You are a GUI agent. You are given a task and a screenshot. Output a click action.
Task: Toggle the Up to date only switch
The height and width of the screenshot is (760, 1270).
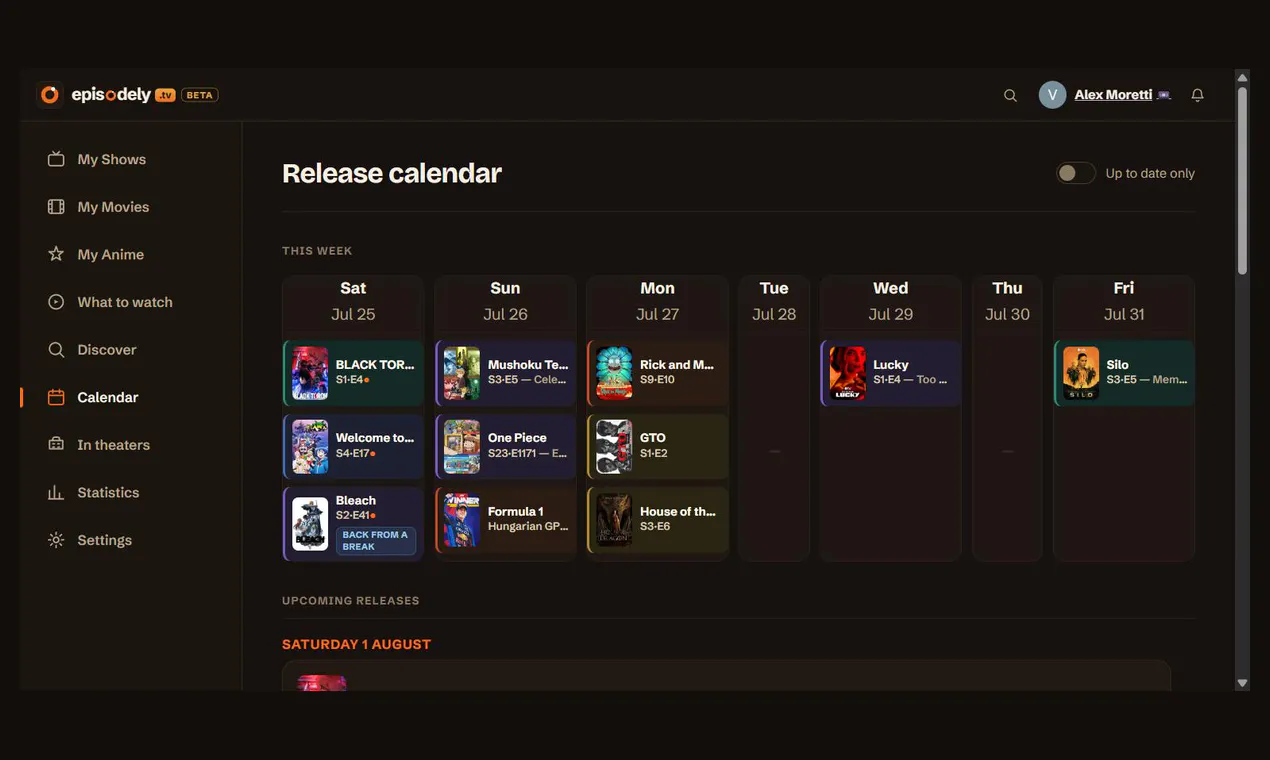[x=1076, y=173]
